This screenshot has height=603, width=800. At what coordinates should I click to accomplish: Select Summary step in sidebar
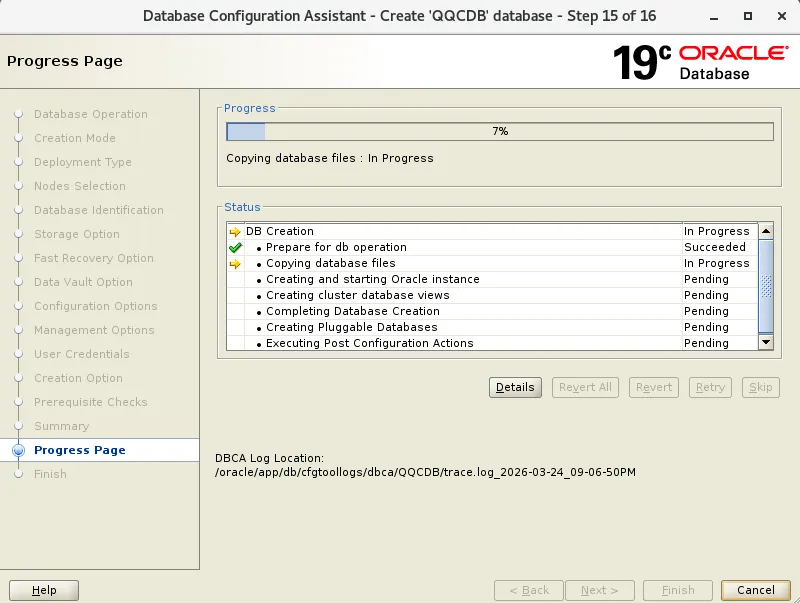click(x=61, y=426)
